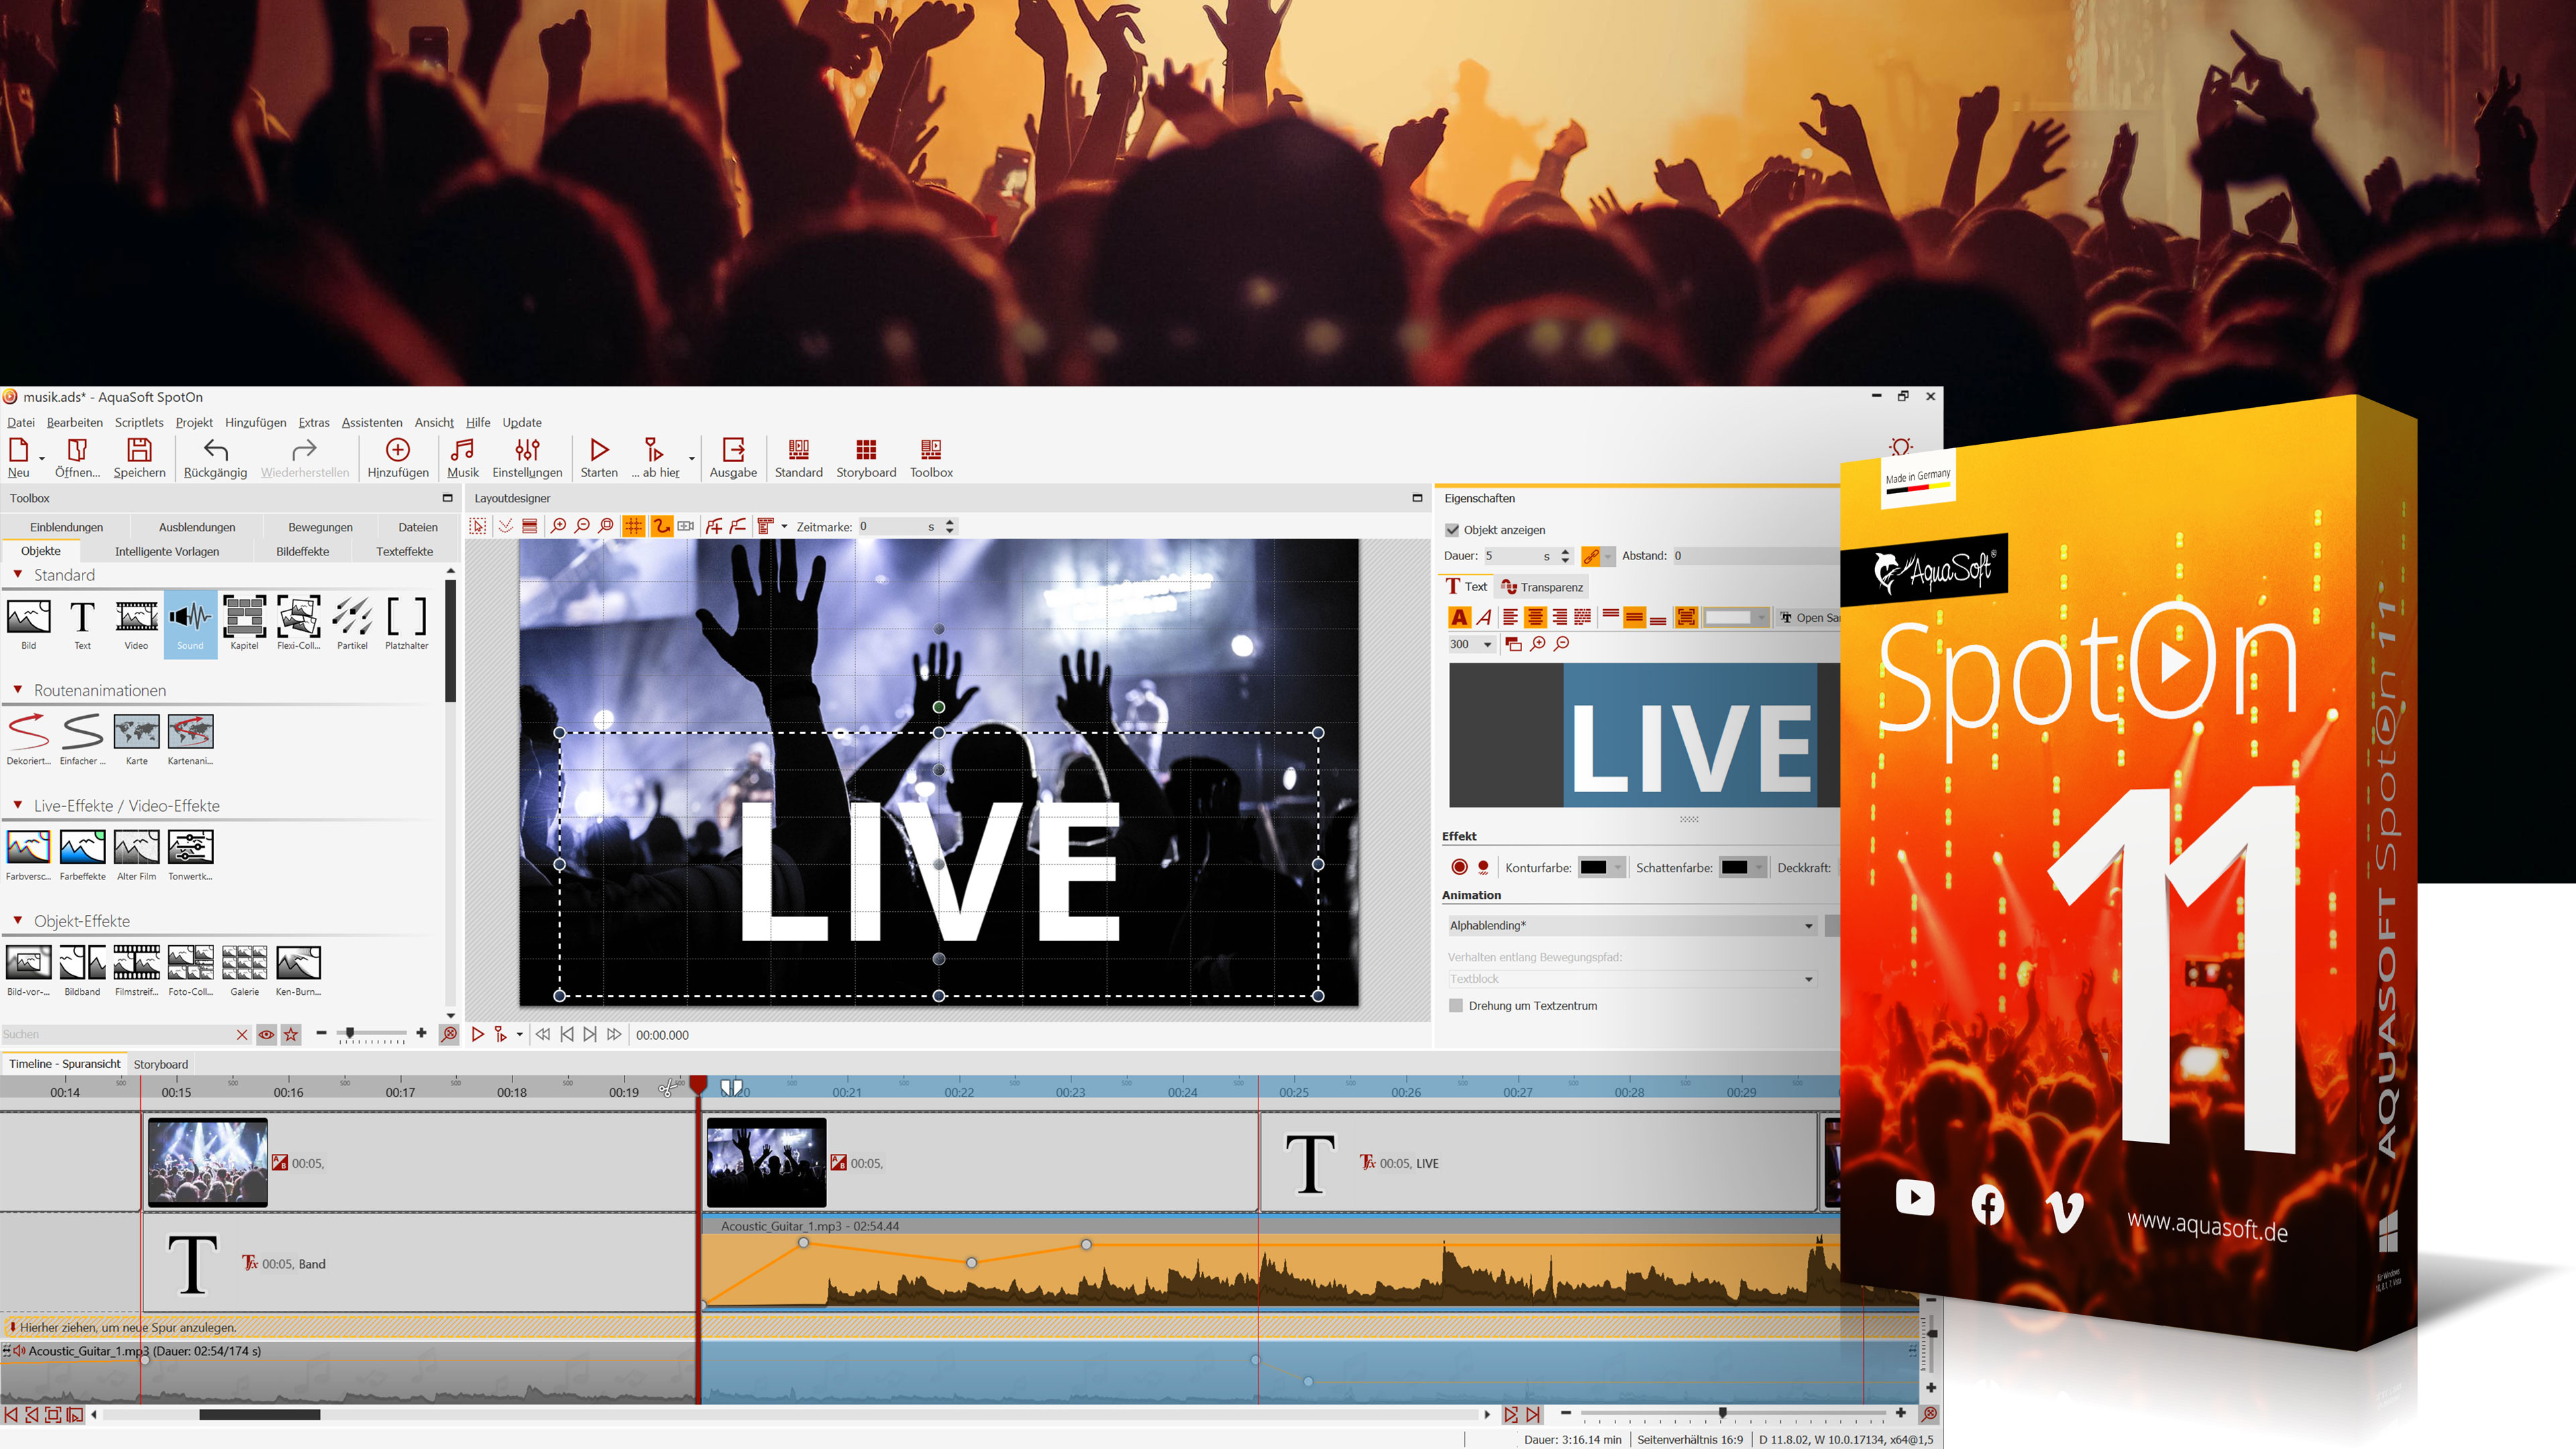Uncheck Objekt anzeigen checkbox
The image size is (2576, 1449).
coord(1452,530)
